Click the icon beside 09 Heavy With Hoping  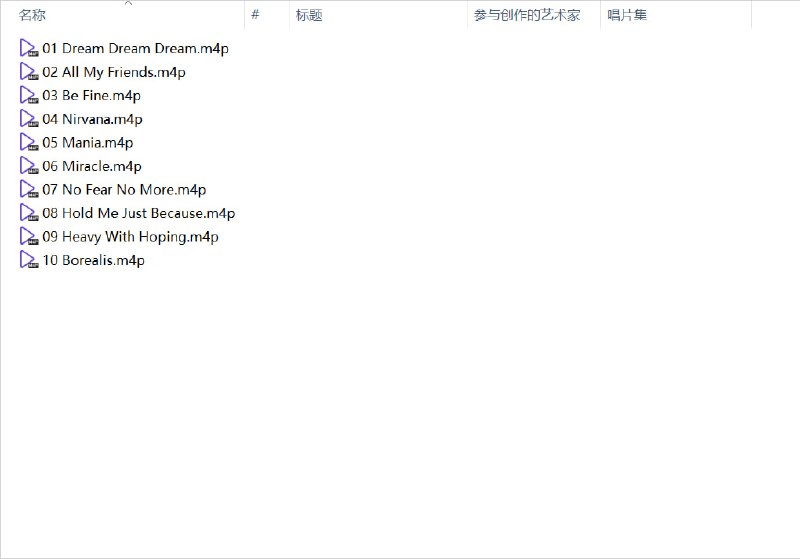(28, 237)
